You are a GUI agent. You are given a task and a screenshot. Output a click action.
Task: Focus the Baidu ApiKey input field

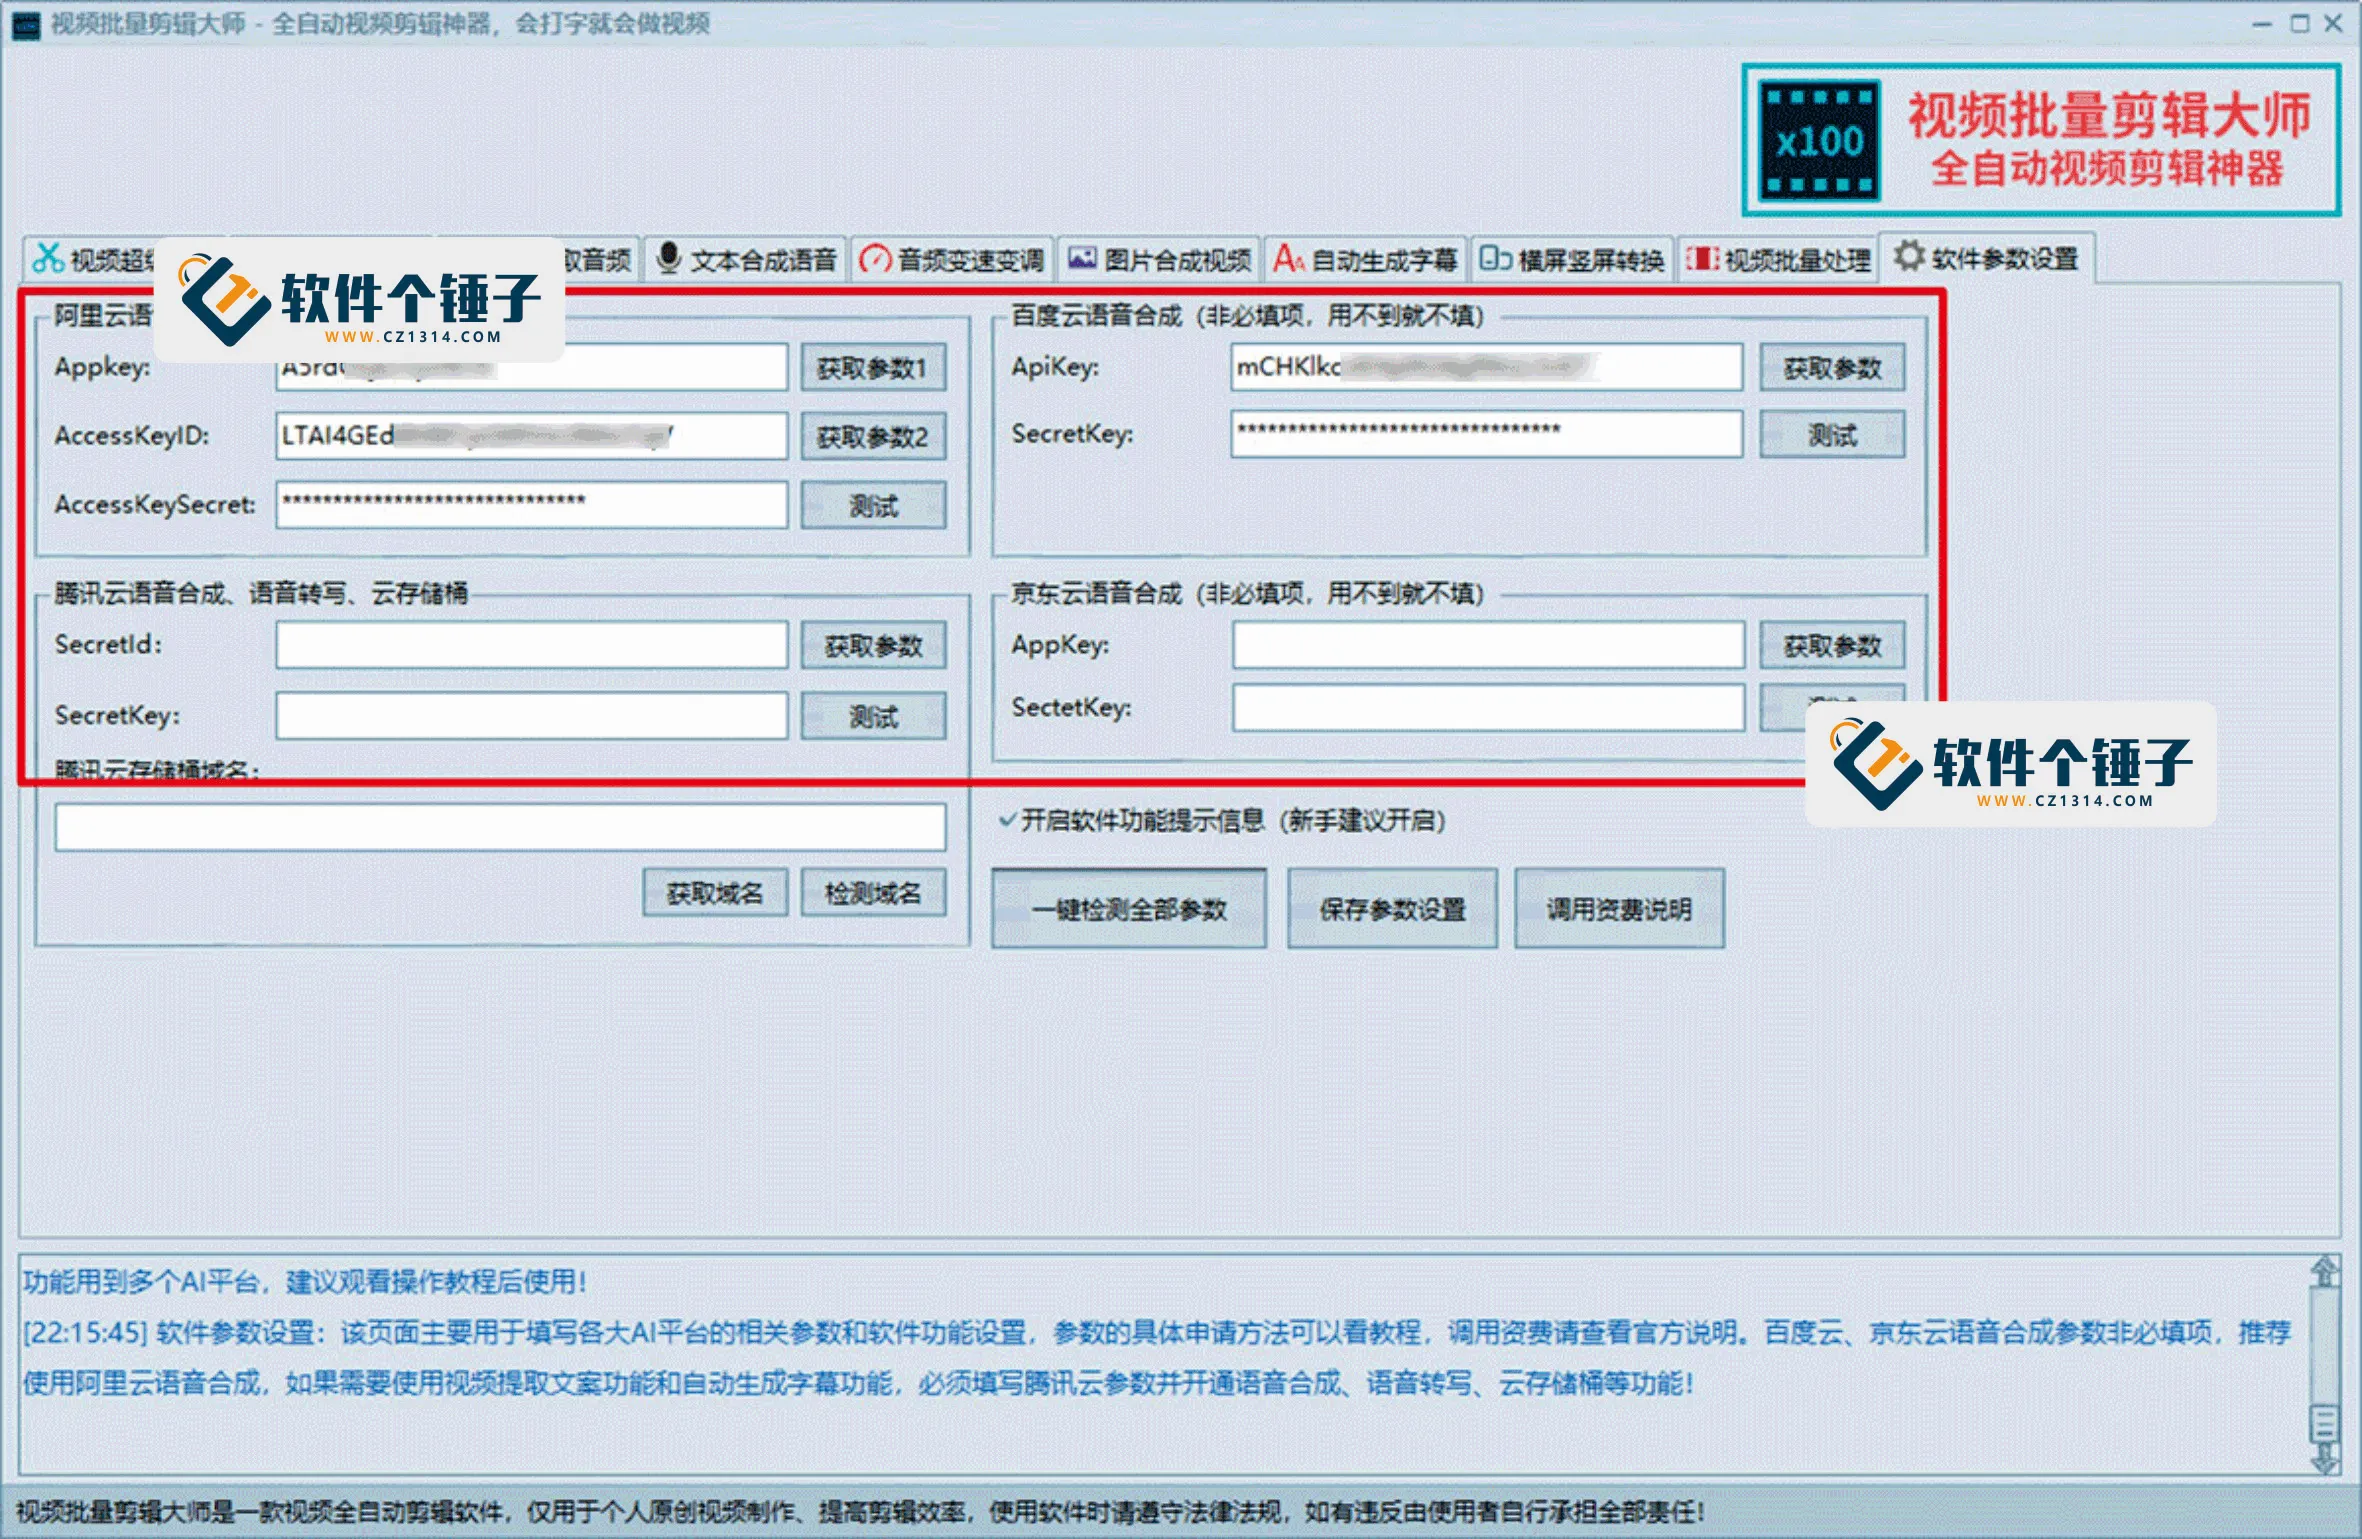(x=1487, y=367)
